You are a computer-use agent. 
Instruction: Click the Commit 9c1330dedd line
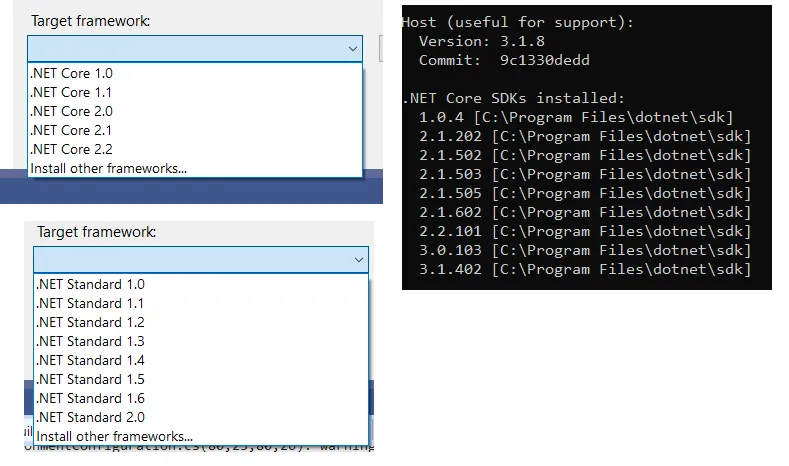pyautogui.click(x=504, y=60)
